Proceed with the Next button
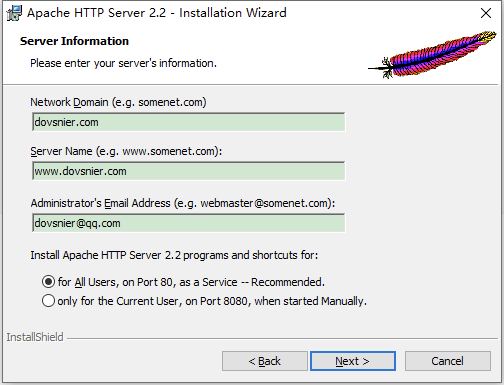This screenshot has height=385, width=504. [353, 361]
